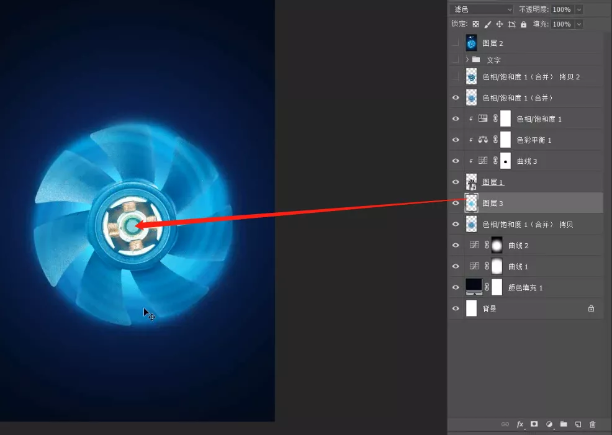Click the link layers icon at panel bottom
Screen dimensions: 612x435
(x=505, y=424)
